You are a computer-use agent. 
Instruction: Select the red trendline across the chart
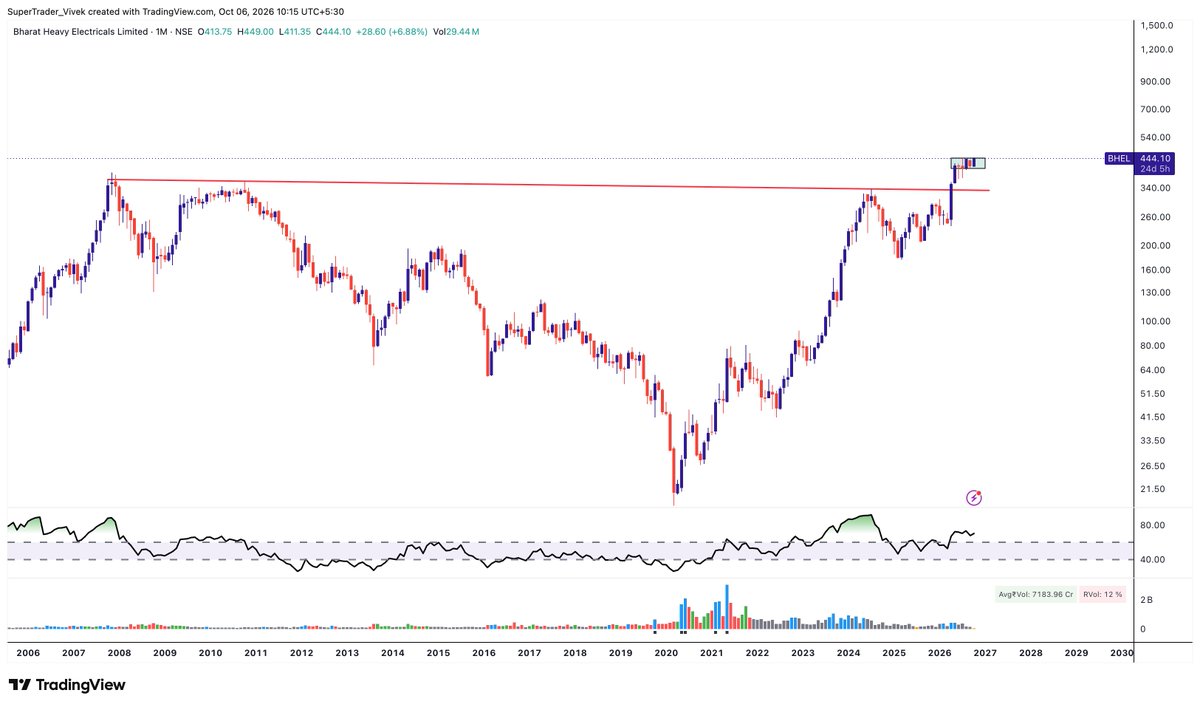coord(550,185)
